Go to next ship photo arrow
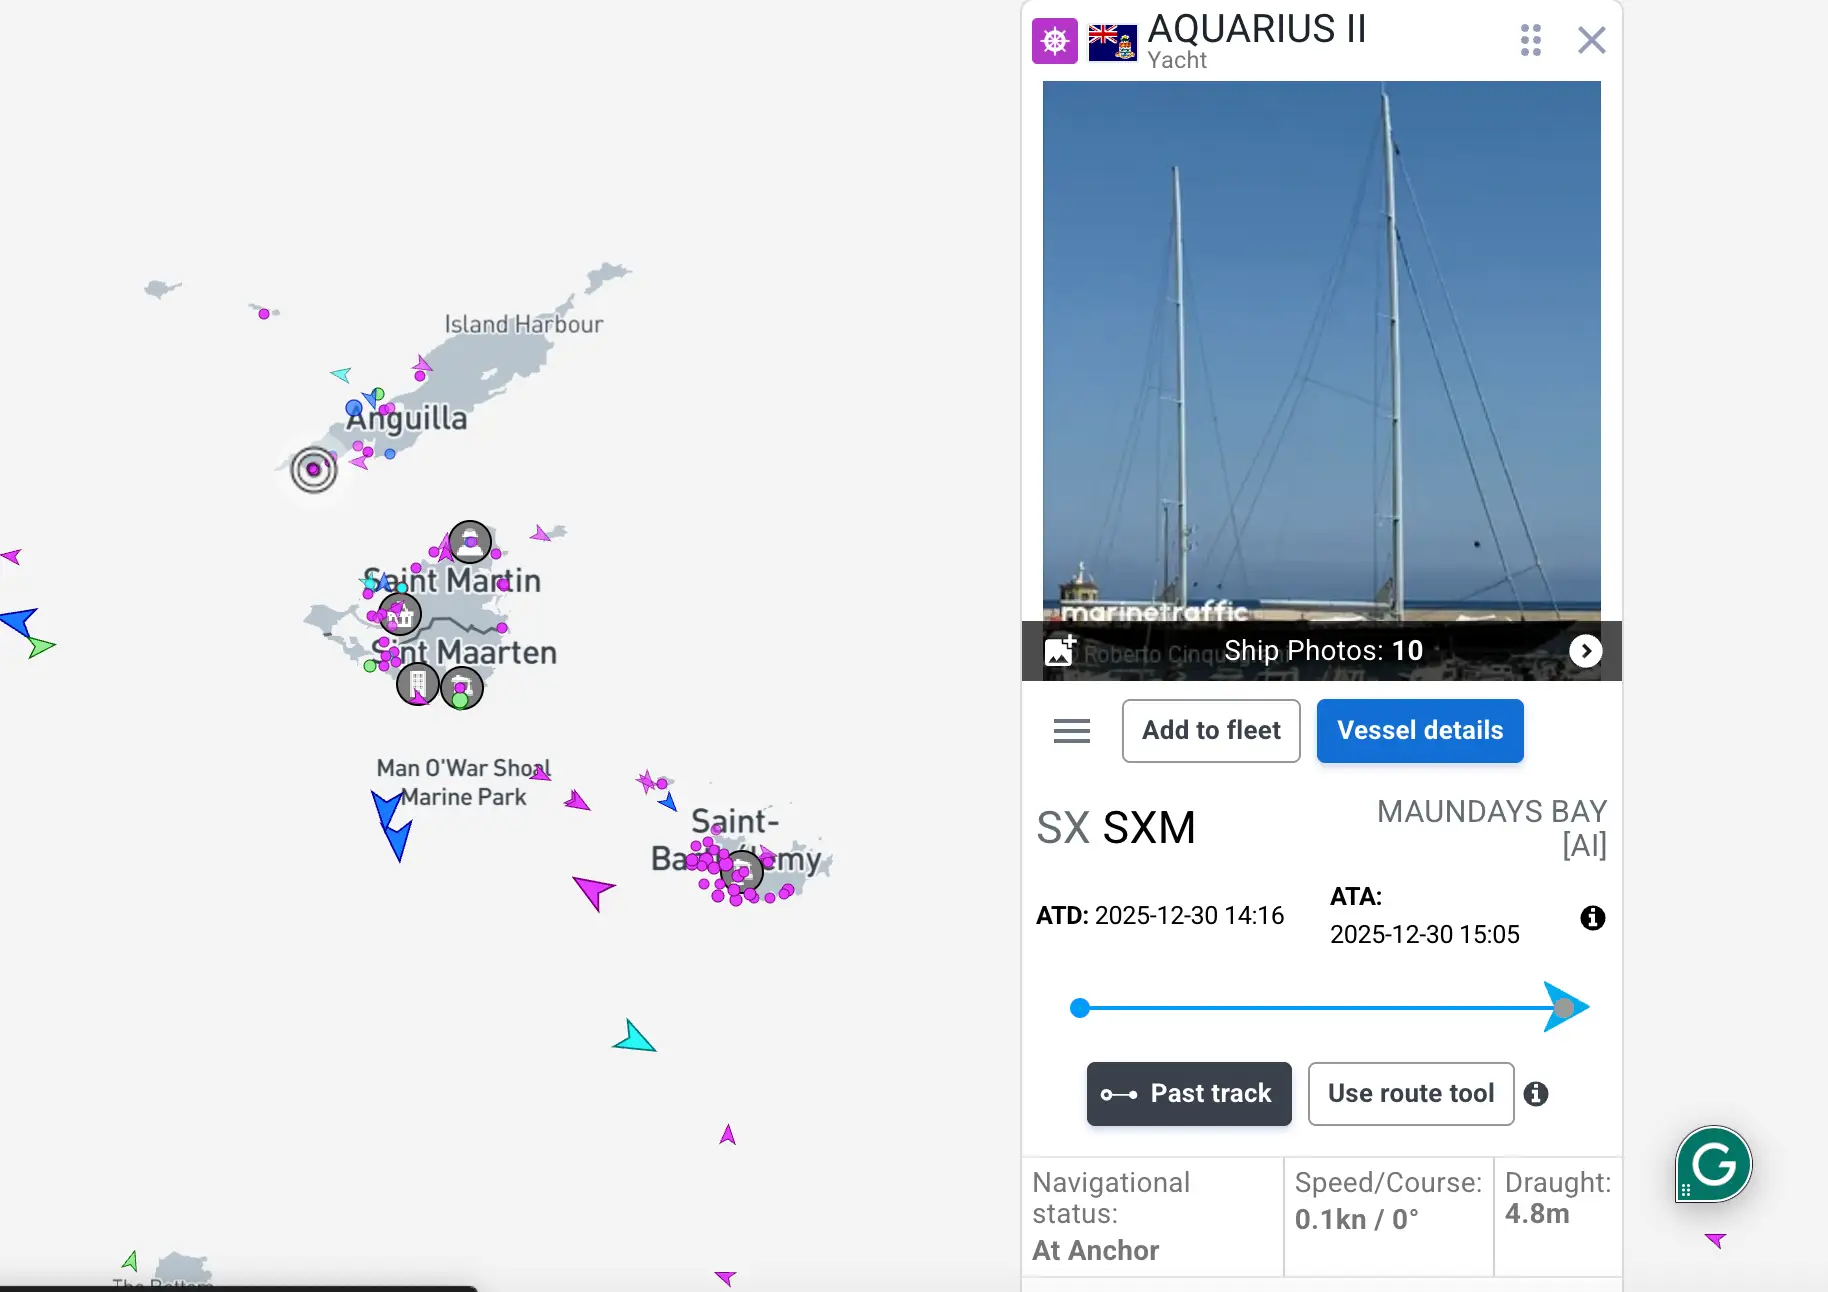Image resolution: width=1828 pixels, height=1292 pixels. click(x=1585, y=651)
